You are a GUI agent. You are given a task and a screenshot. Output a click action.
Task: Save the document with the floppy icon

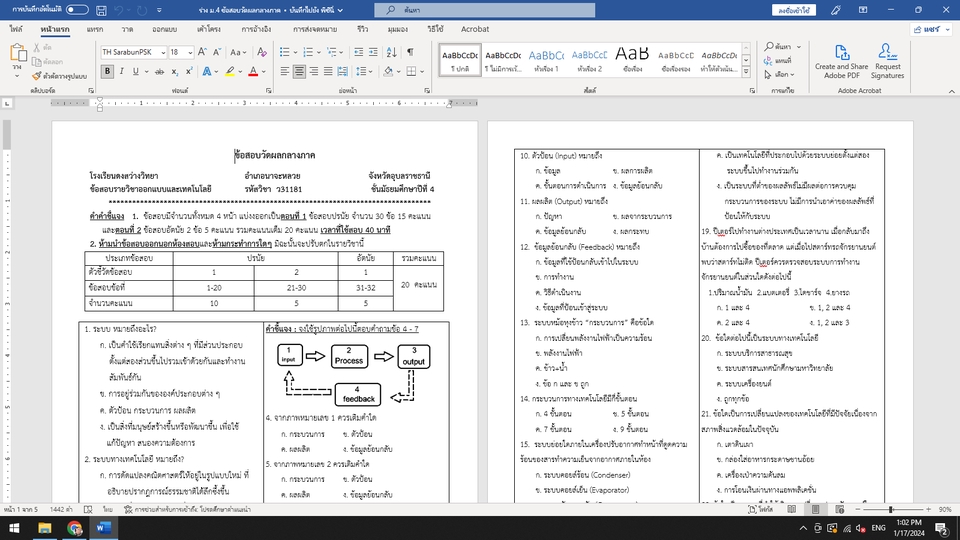click(102, 10)
